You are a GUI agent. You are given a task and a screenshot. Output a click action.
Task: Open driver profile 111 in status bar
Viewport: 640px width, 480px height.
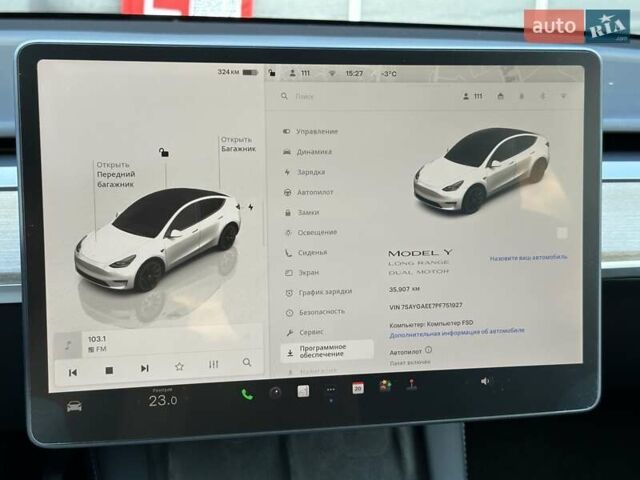point(300,73)
